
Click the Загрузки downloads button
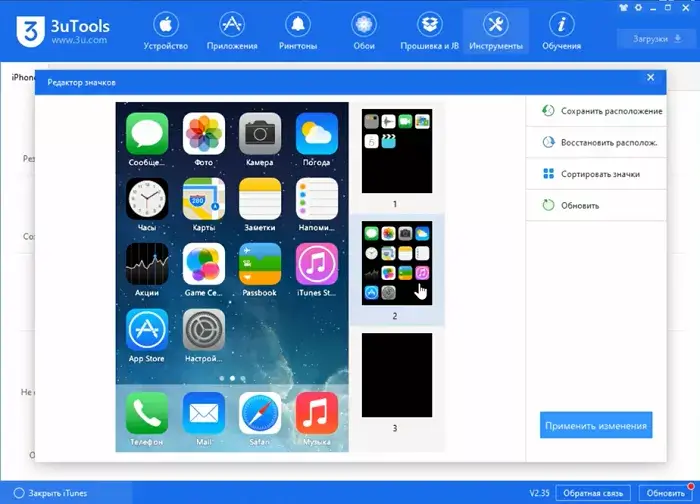656,39
